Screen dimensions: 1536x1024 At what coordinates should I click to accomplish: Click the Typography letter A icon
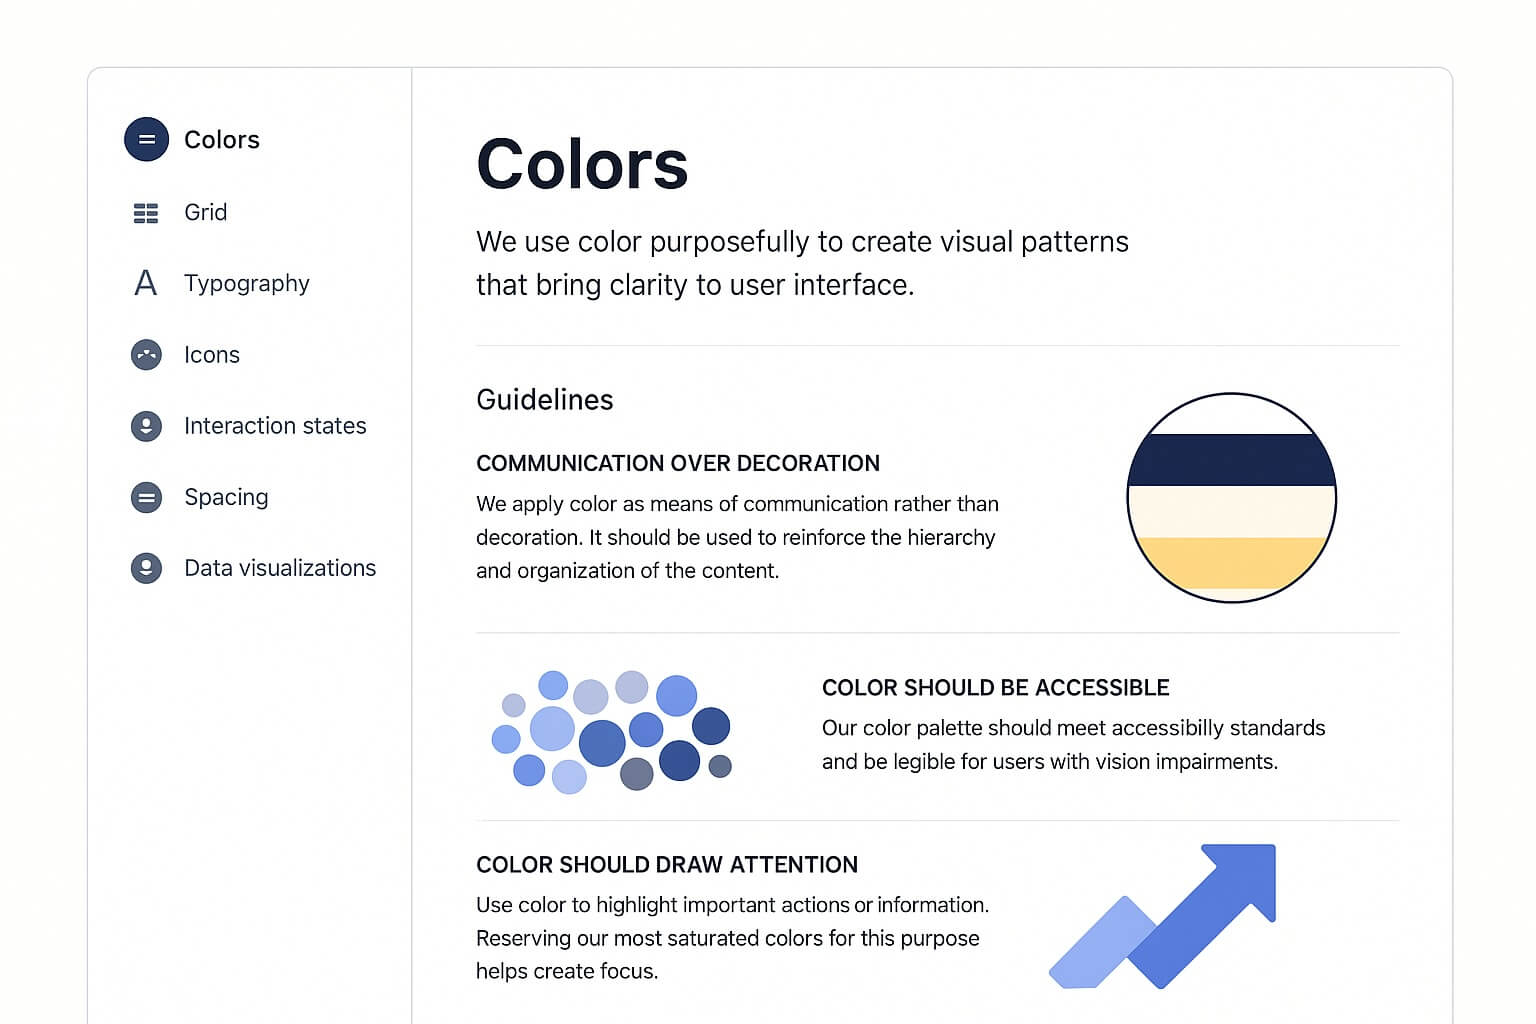click(x=146, y=283)
